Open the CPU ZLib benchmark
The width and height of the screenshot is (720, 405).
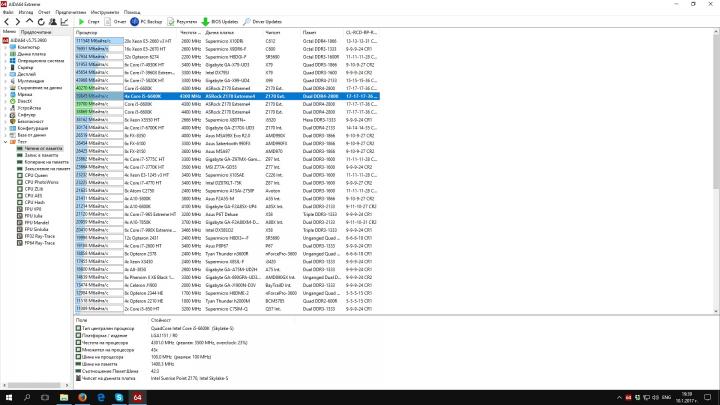[34, 189]
